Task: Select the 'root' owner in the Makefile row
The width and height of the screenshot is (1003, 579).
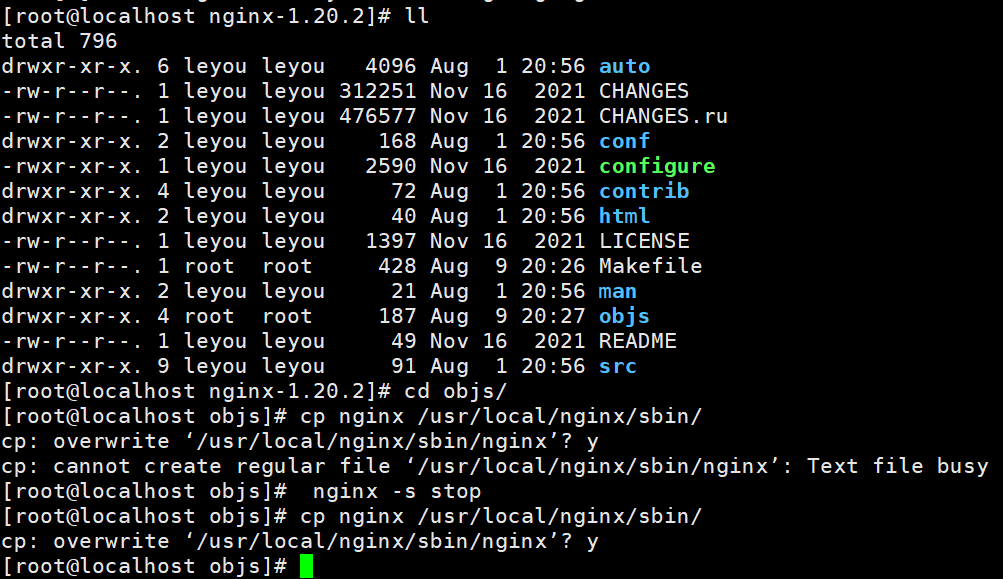Action: (x=209, y=266)
